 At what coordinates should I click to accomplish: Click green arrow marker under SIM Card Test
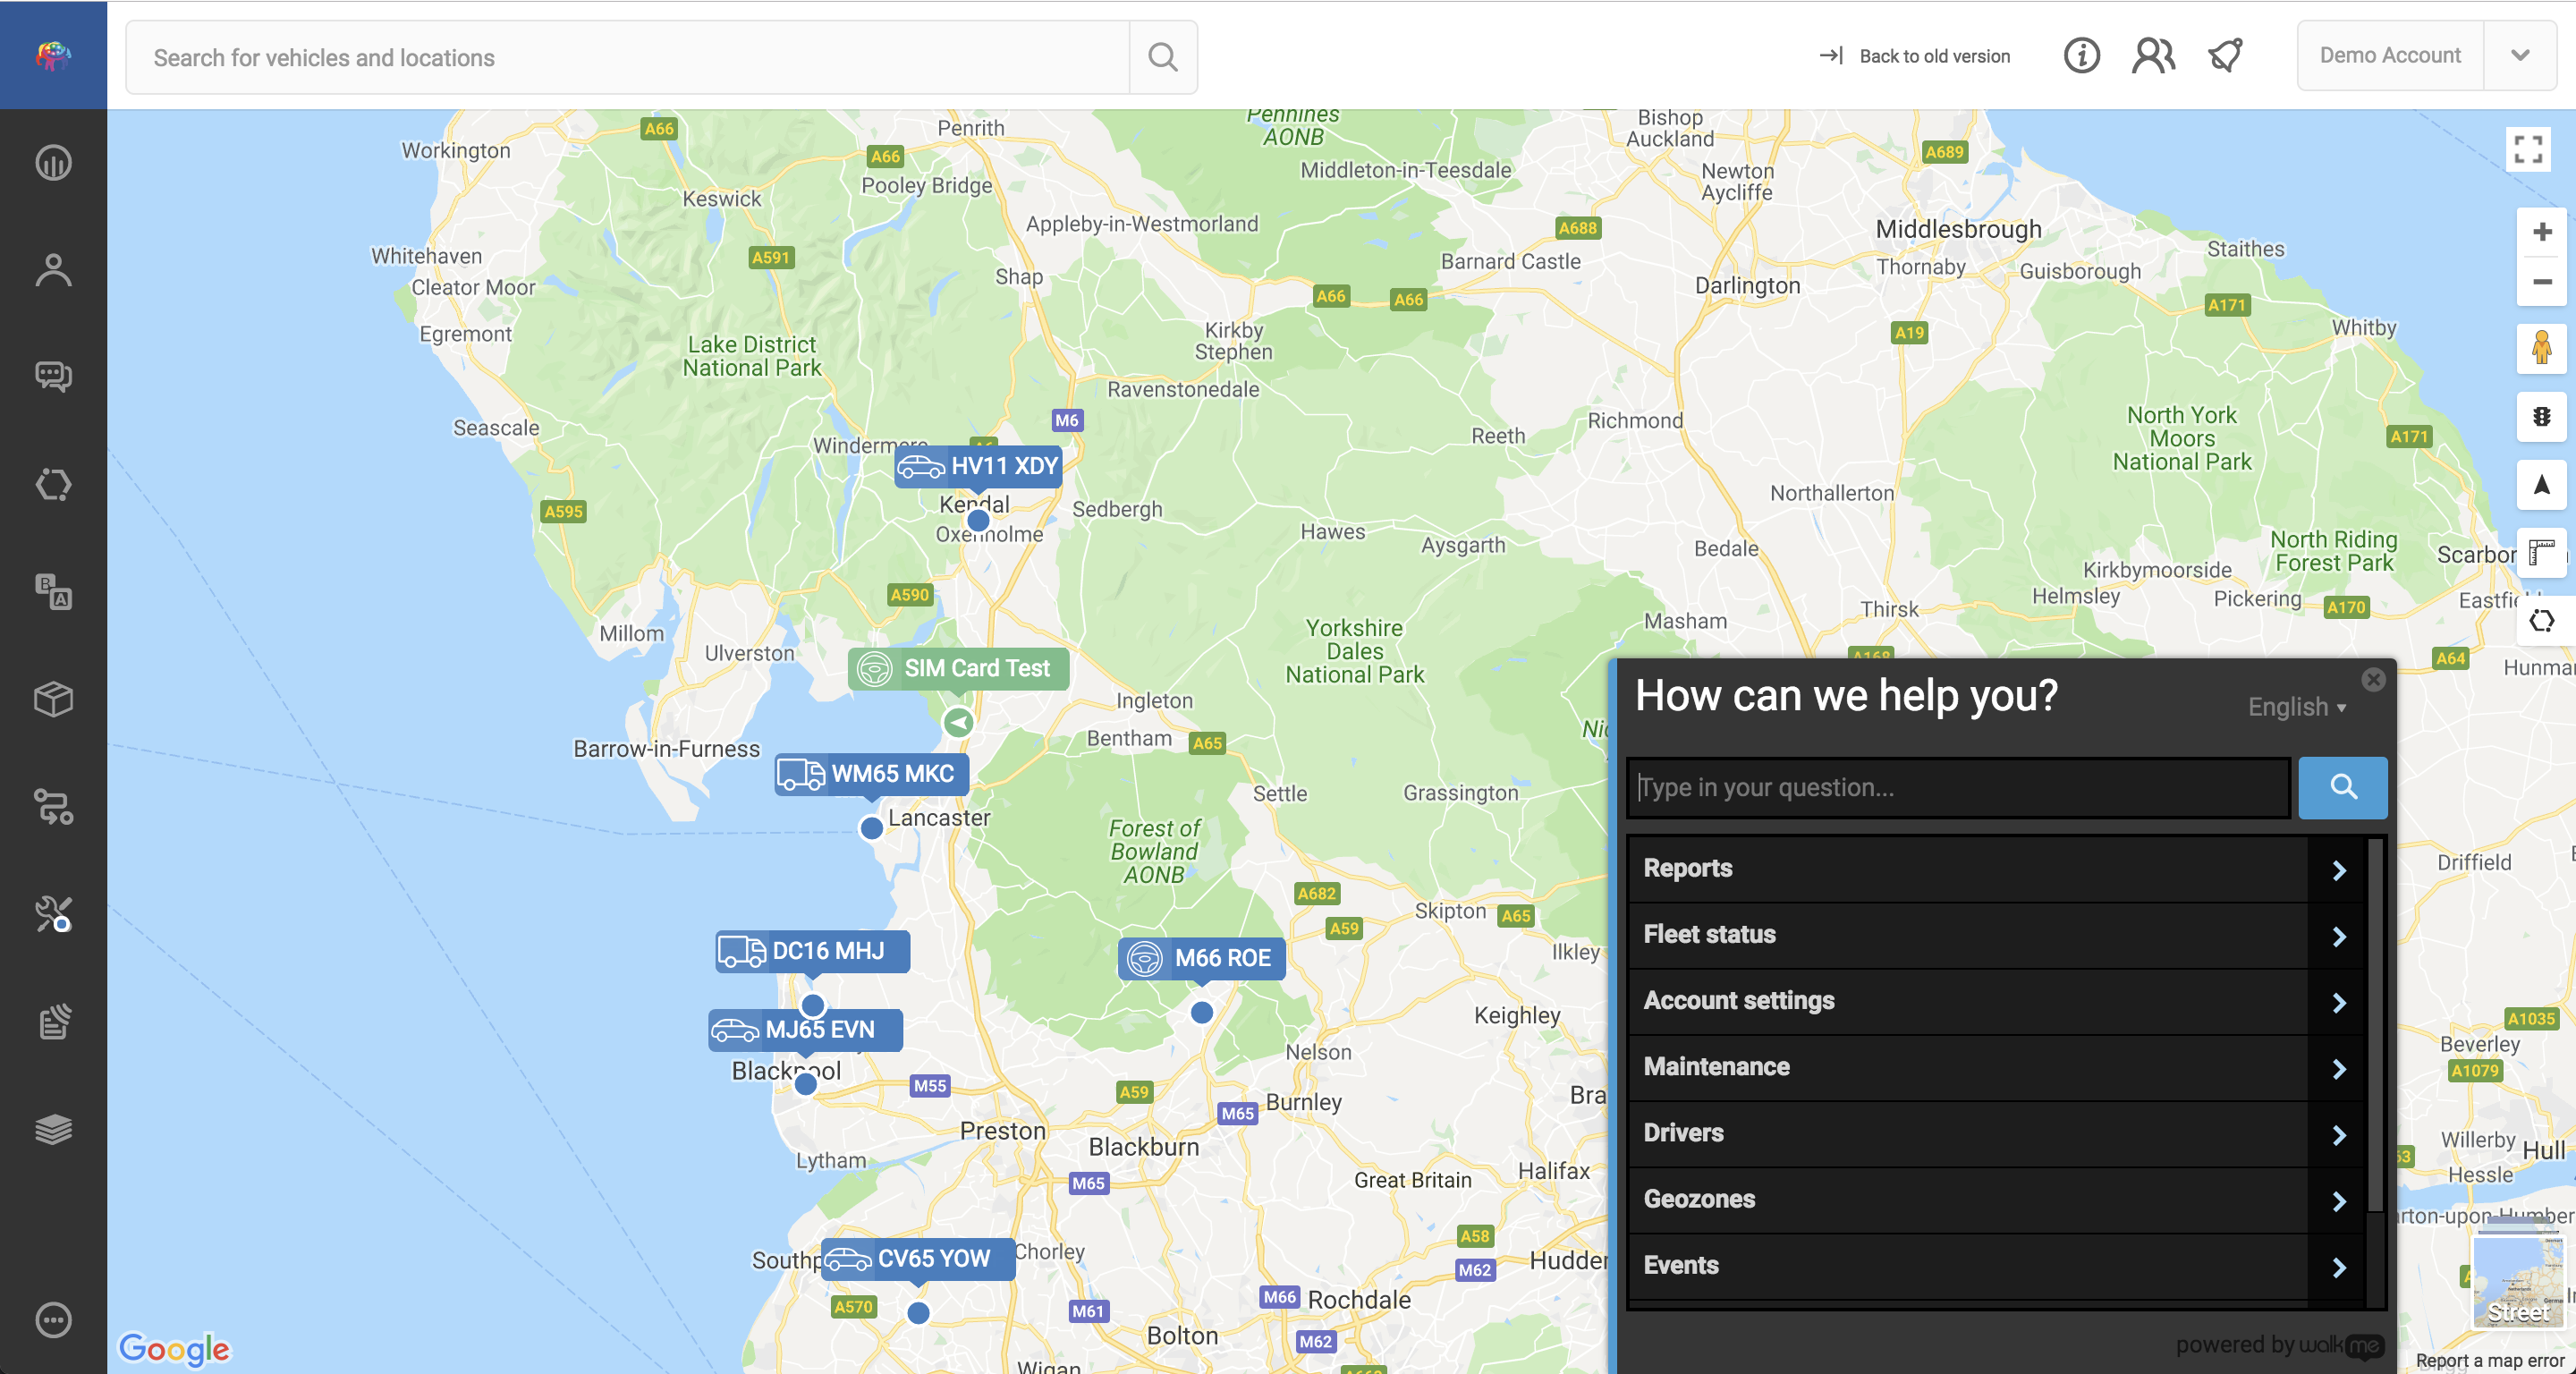pyautogui.click(x=958, y=722)
